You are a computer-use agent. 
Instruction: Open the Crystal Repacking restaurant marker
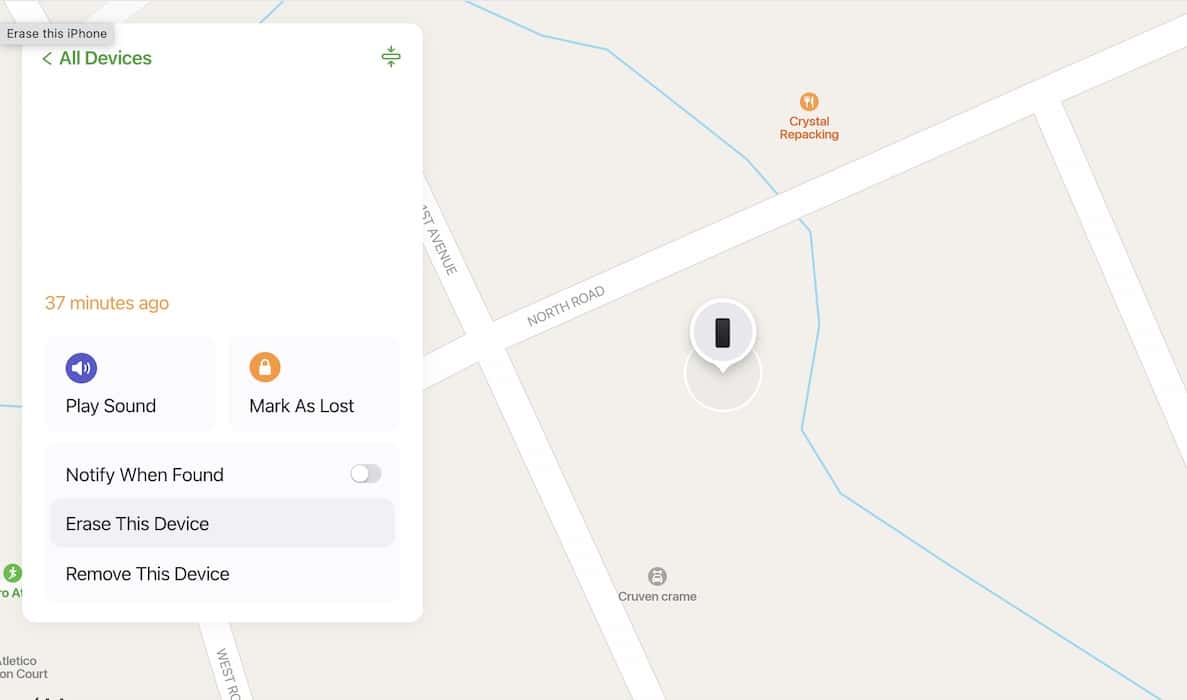[x=808, y=101]
